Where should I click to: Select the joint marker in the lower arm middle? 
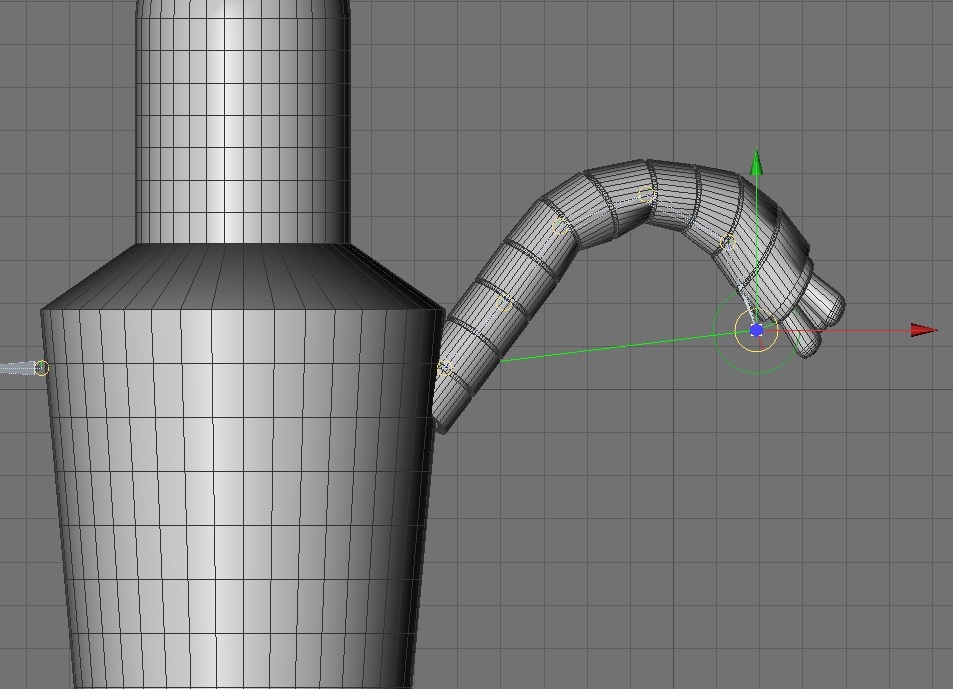click(504, 303)
